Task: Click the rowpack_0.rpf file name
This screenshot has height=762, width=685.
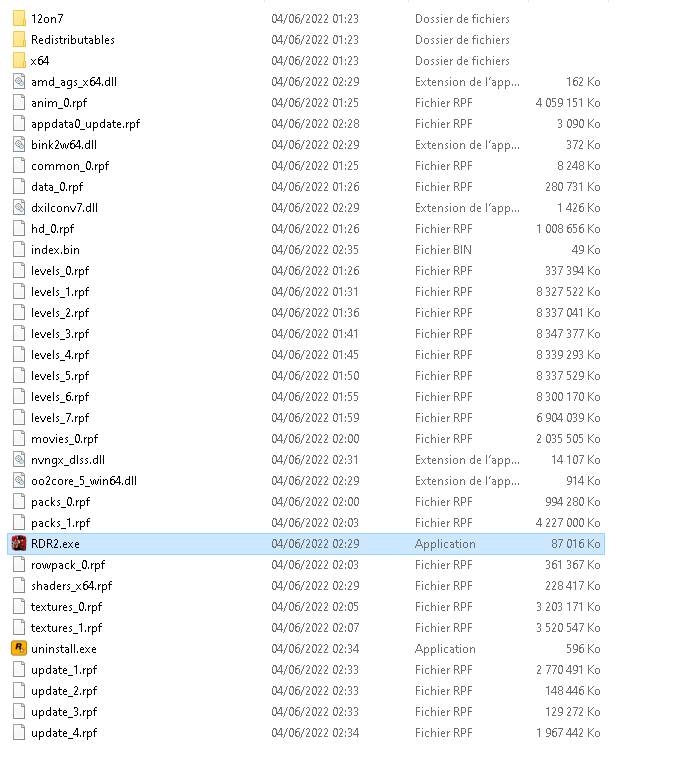Action: (x=68, y=565)
